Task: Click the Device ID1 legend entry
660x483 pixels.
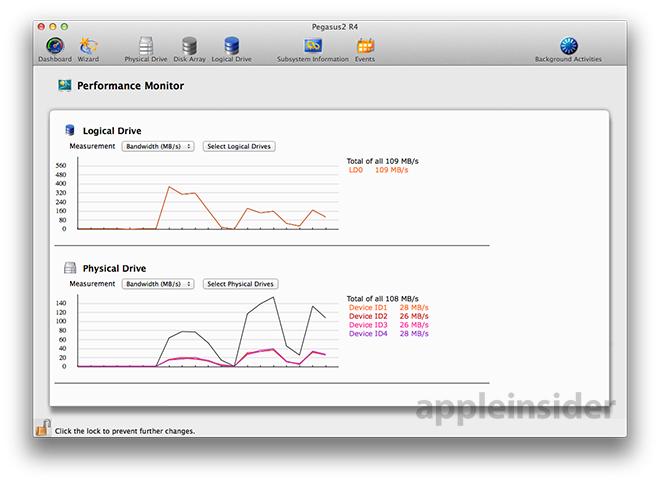Action: pyautogui.click(x=389, y=307)
